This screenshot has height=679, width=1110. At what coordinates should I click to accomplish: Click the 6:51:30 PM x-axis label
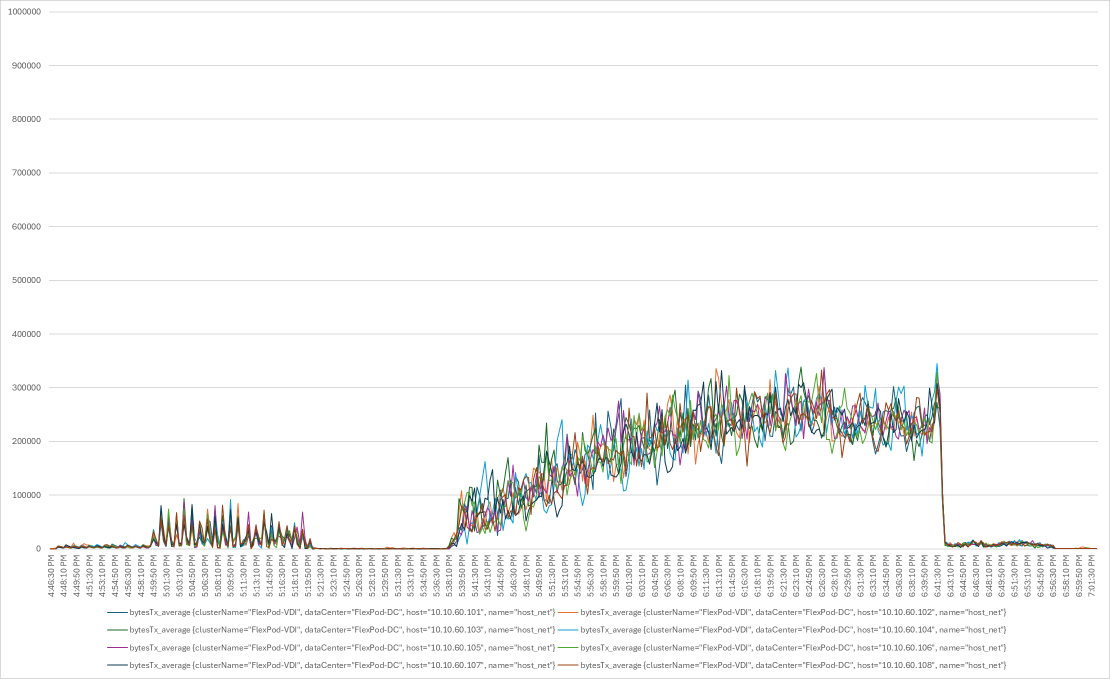(x=1014, y=576)
